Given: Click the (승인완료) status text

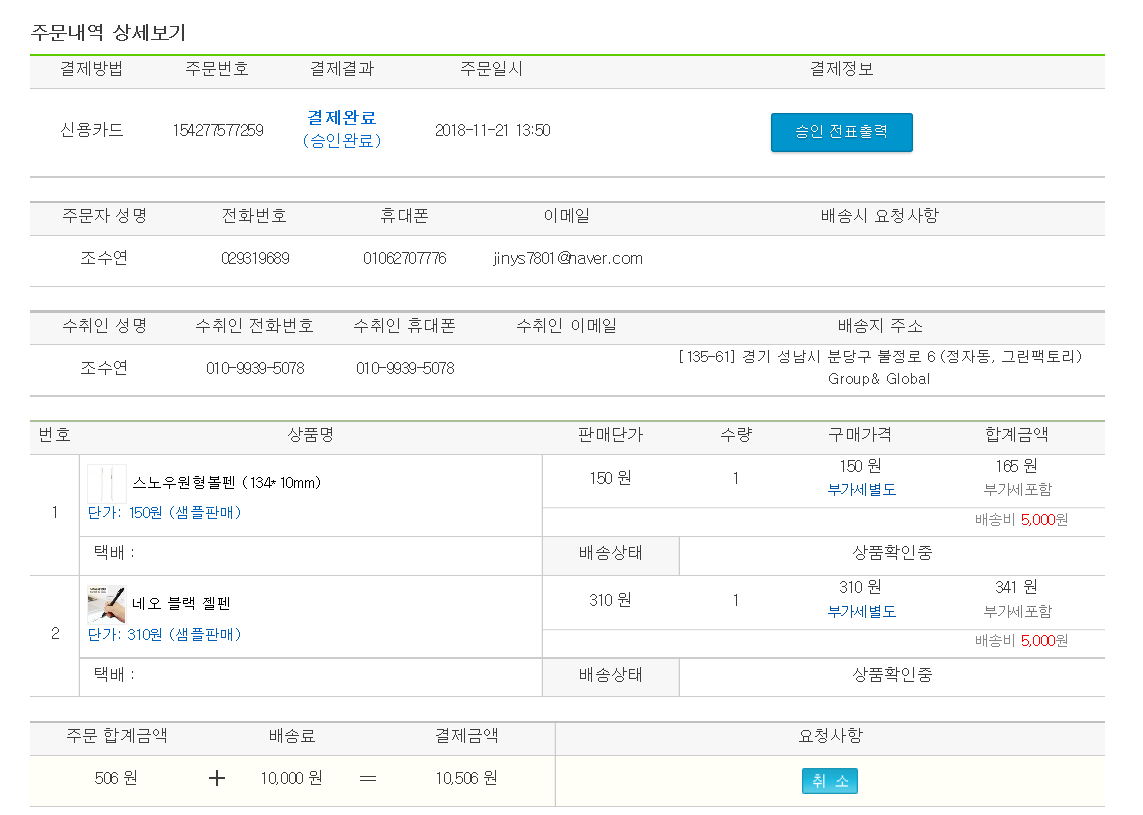Looking at the screenshot, I should point(342,141).
